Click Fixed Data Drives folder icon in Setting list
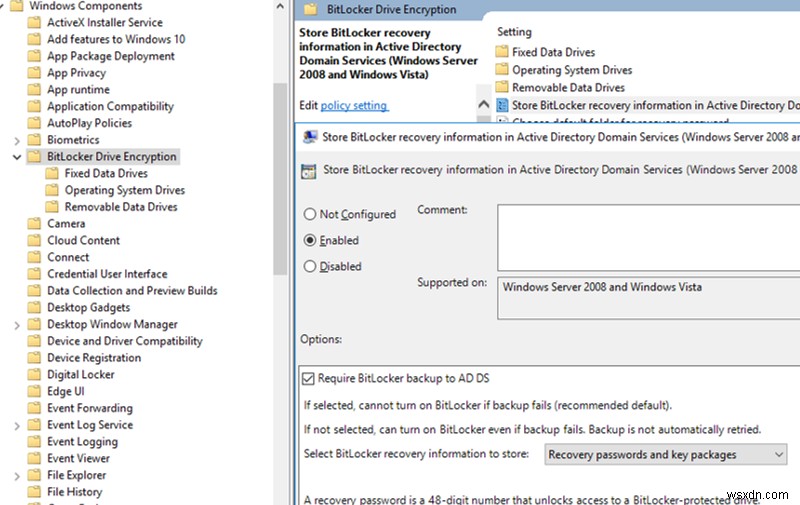 point(502,52)
